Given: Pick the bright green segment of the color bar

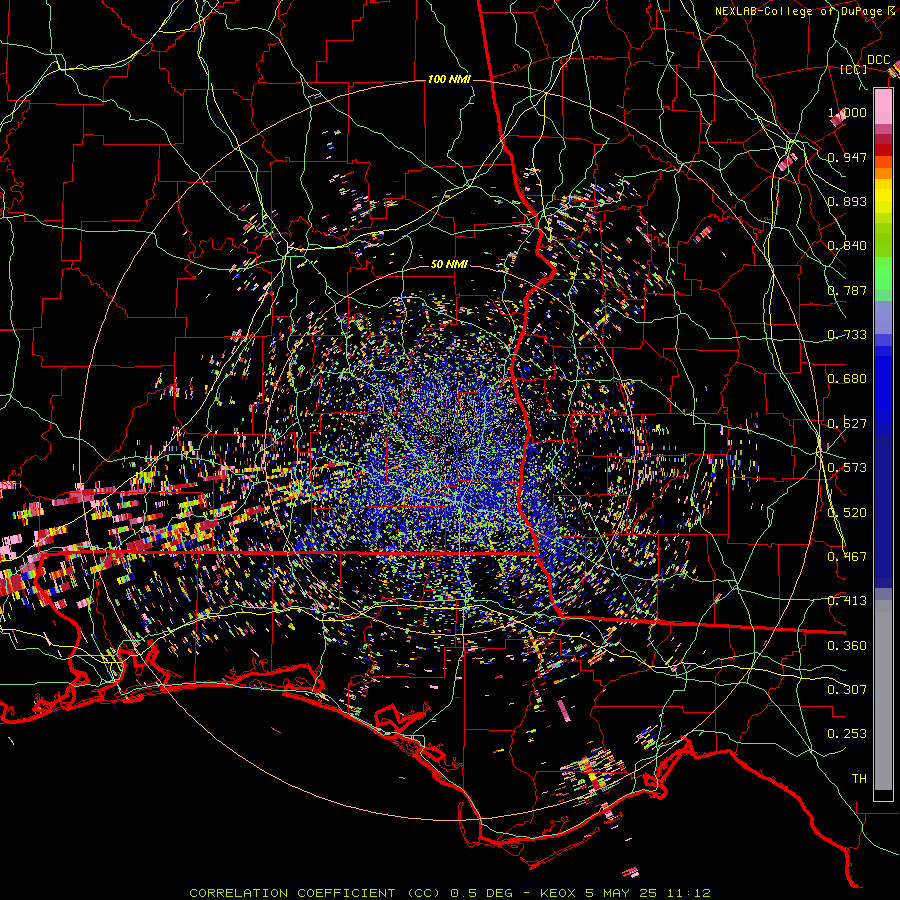Looking at the screenshot, I should click(883, 273).
